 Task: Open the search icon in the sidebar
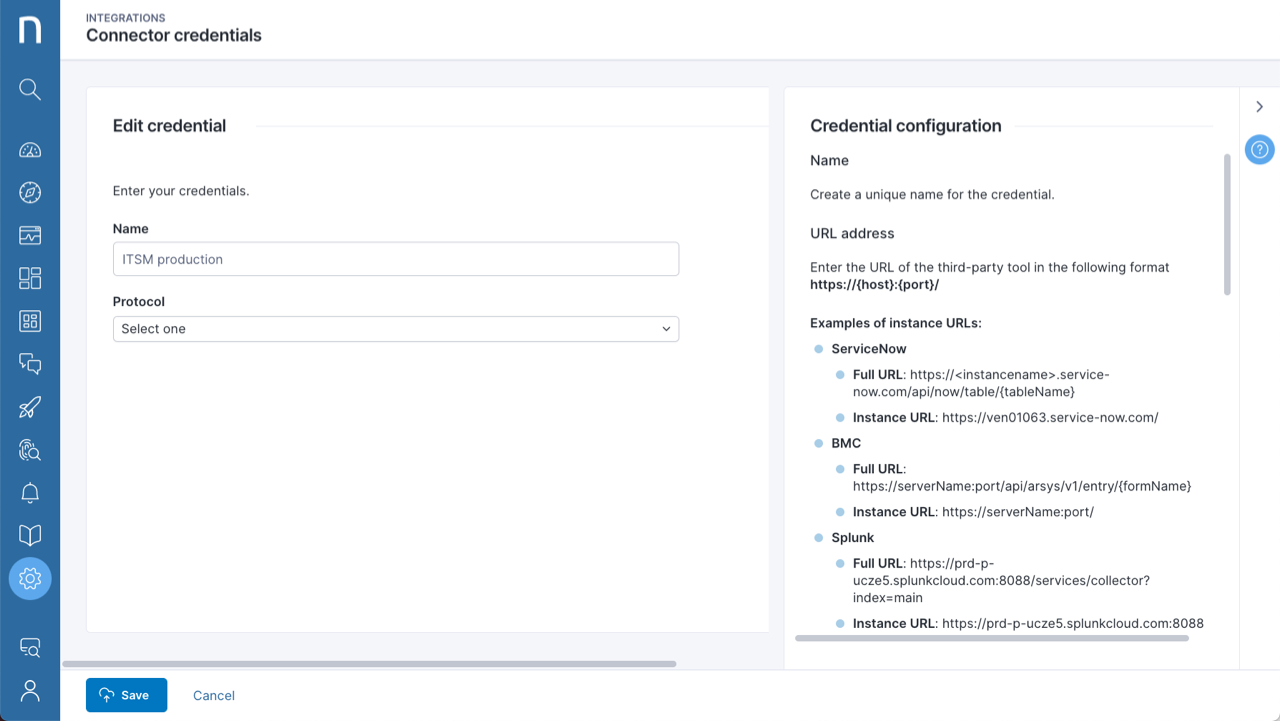(x=30, y=90)
